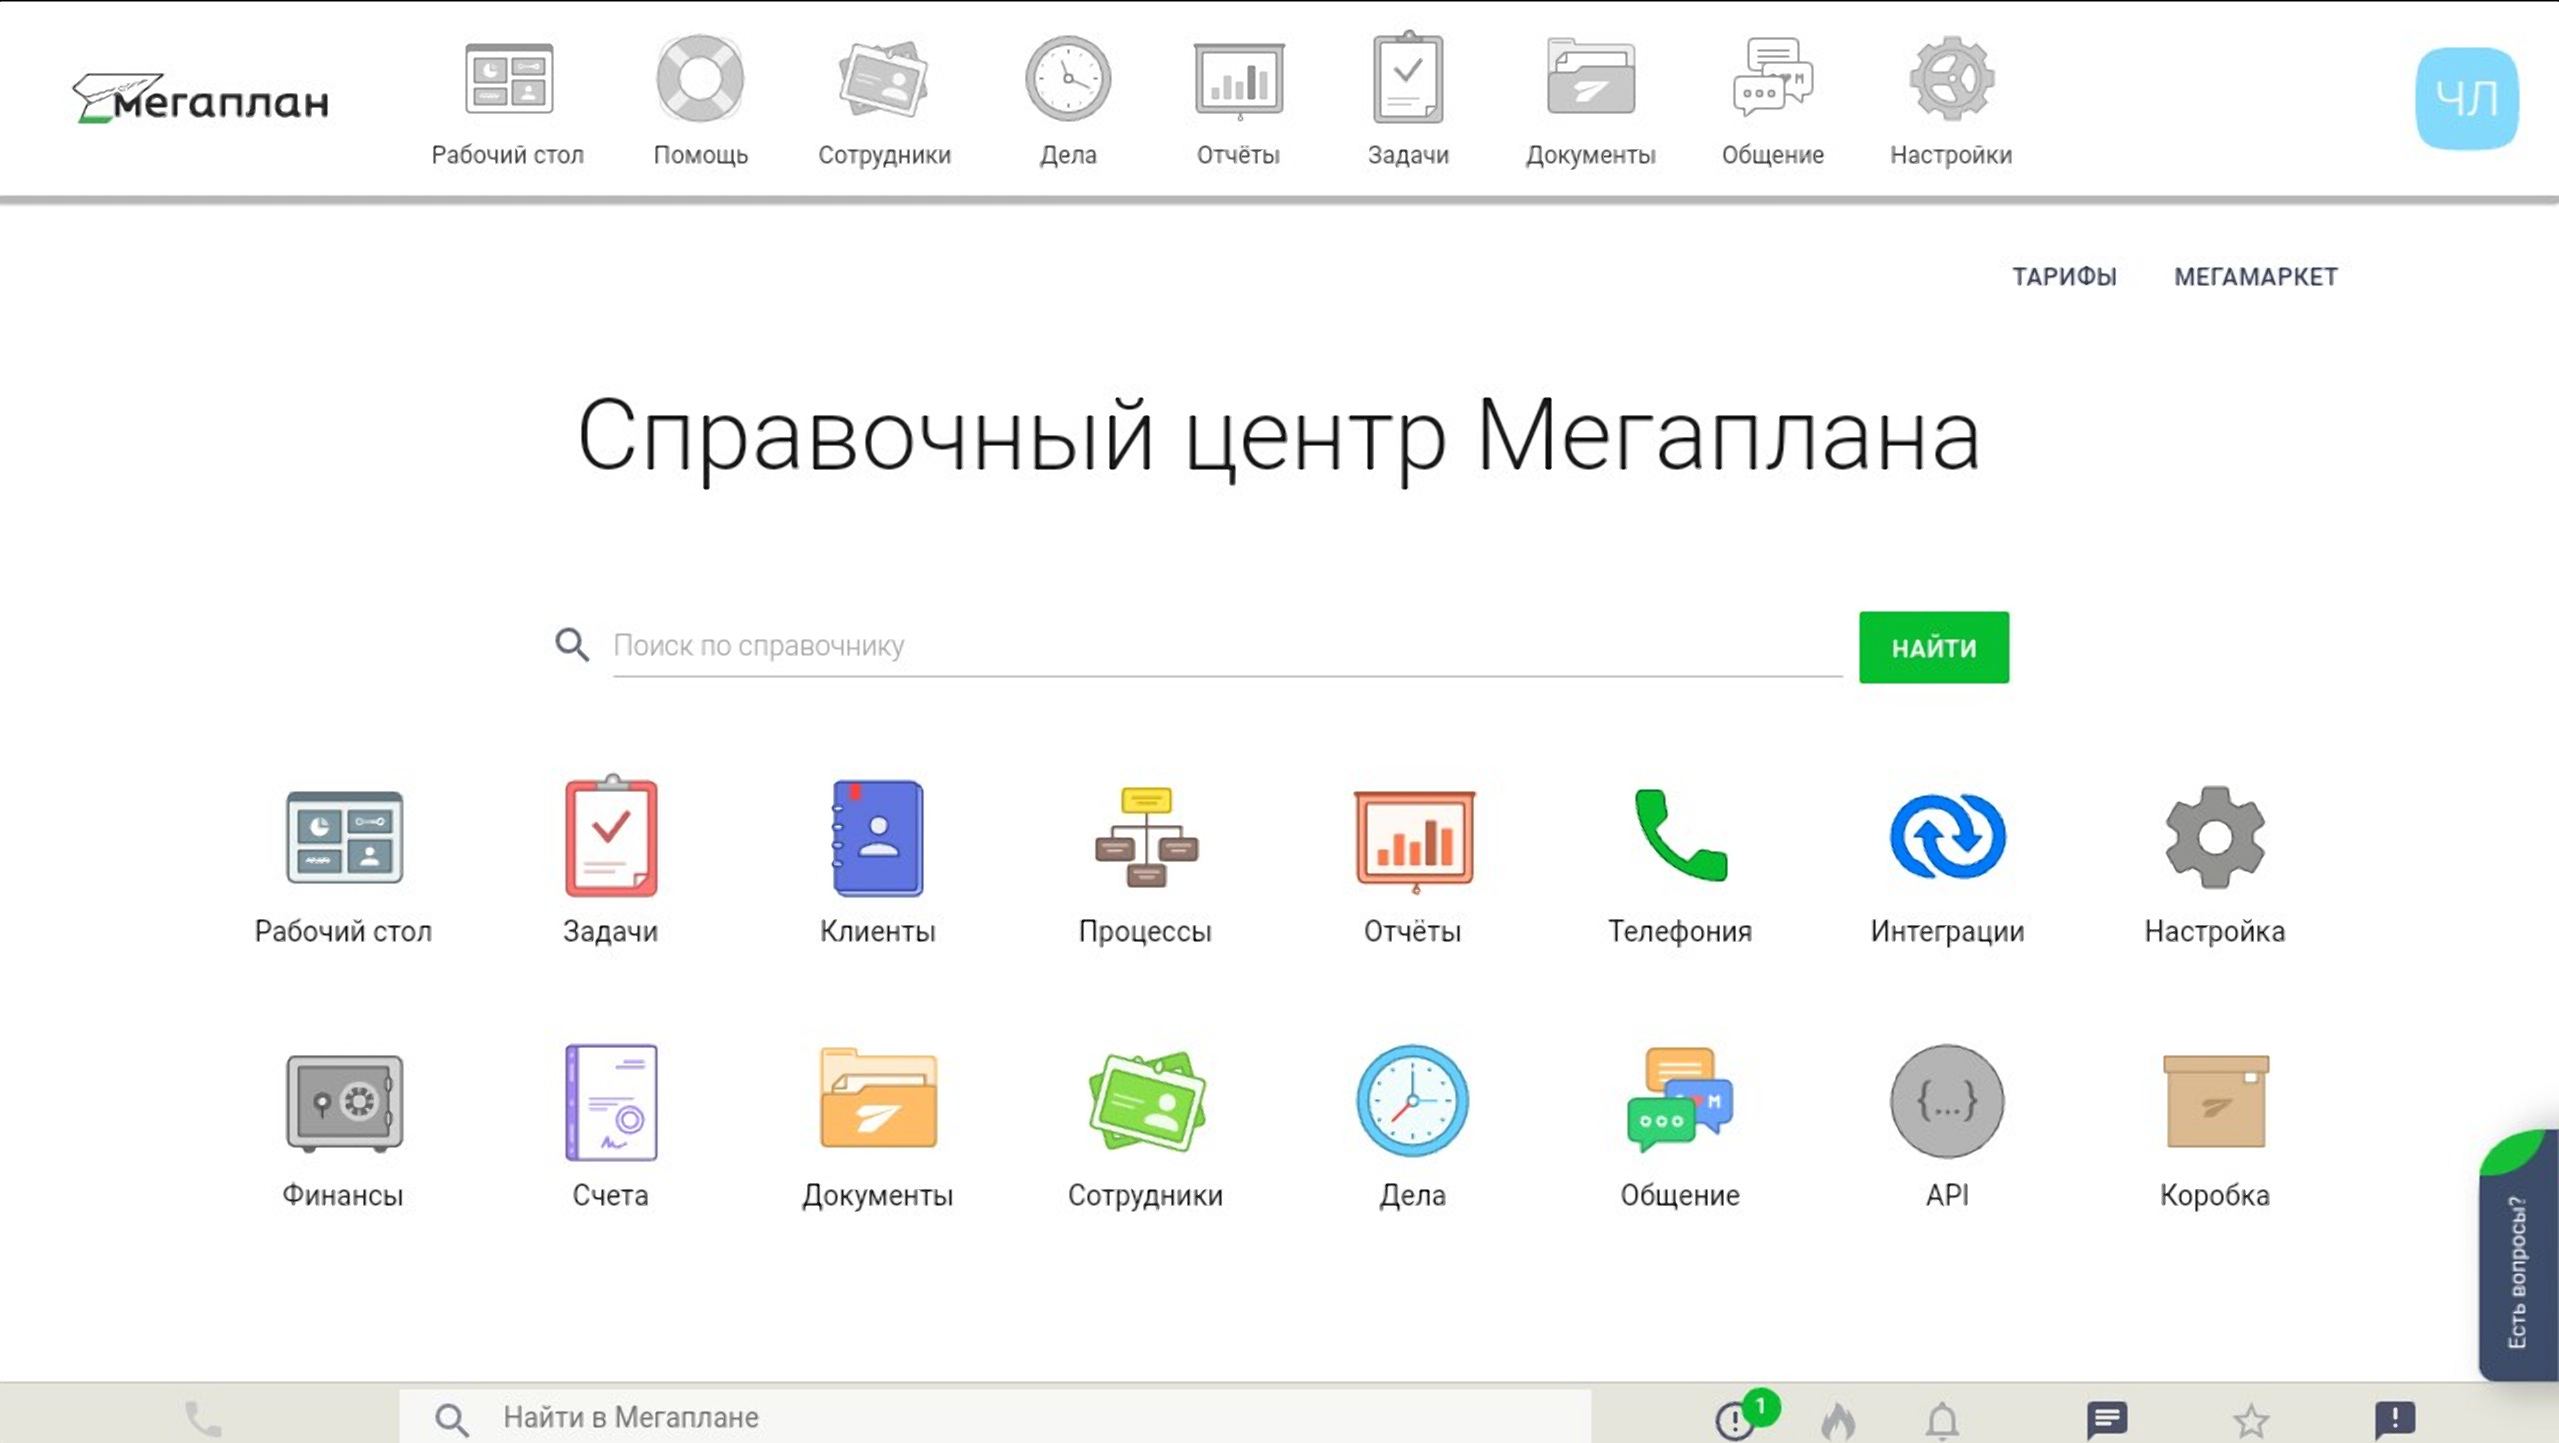Open Настройки in the top navigation

[x=1950, y=100]
